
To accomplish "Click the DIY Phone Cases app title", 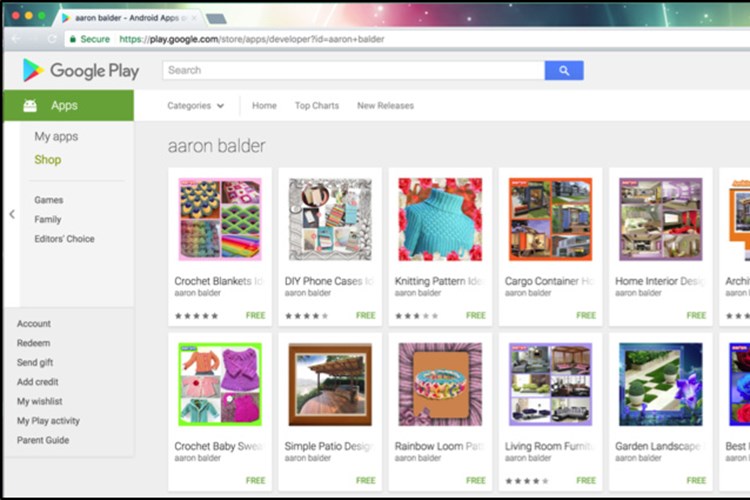I will click(329, 281).
